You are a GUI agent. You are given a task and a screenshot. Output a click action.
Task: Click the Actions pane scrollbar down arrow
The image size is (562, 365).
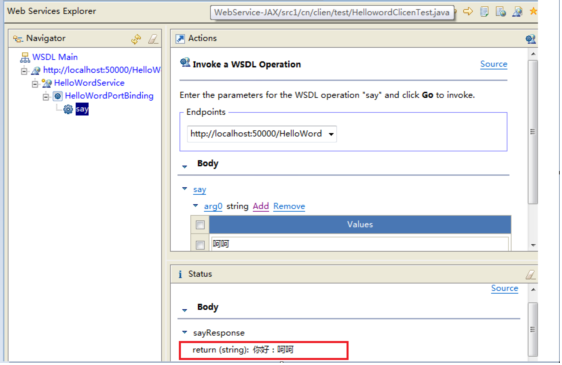[533, 245]
